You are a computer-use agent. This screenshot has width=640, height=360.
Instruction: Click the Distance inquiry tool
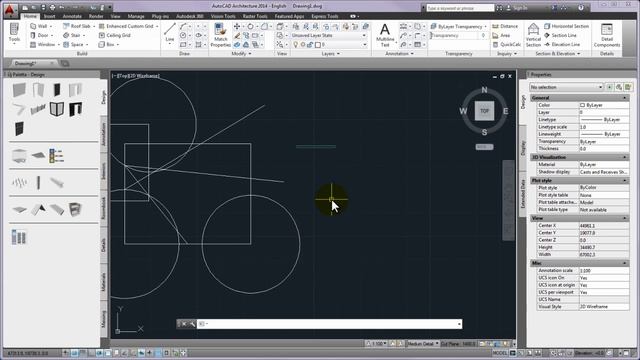(x=505, y=26)
